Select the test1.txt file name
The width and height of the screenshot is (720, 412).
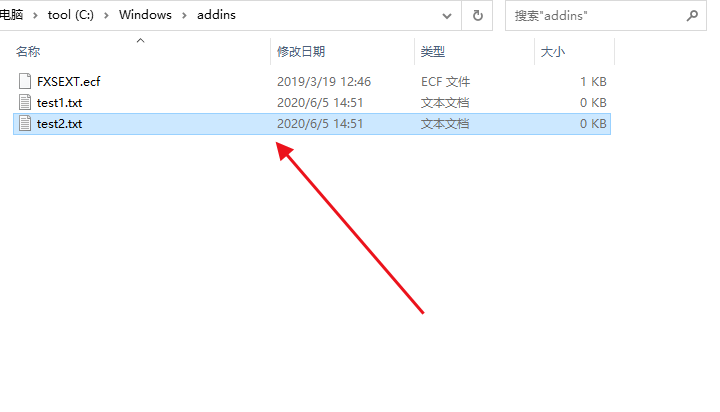click(x=59, y=103)
